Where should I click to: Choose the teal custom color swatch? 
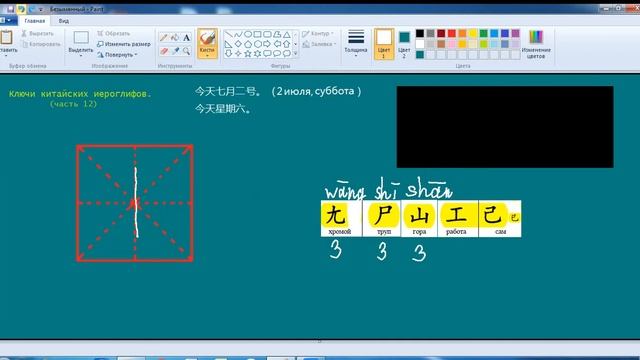[420, 54]
